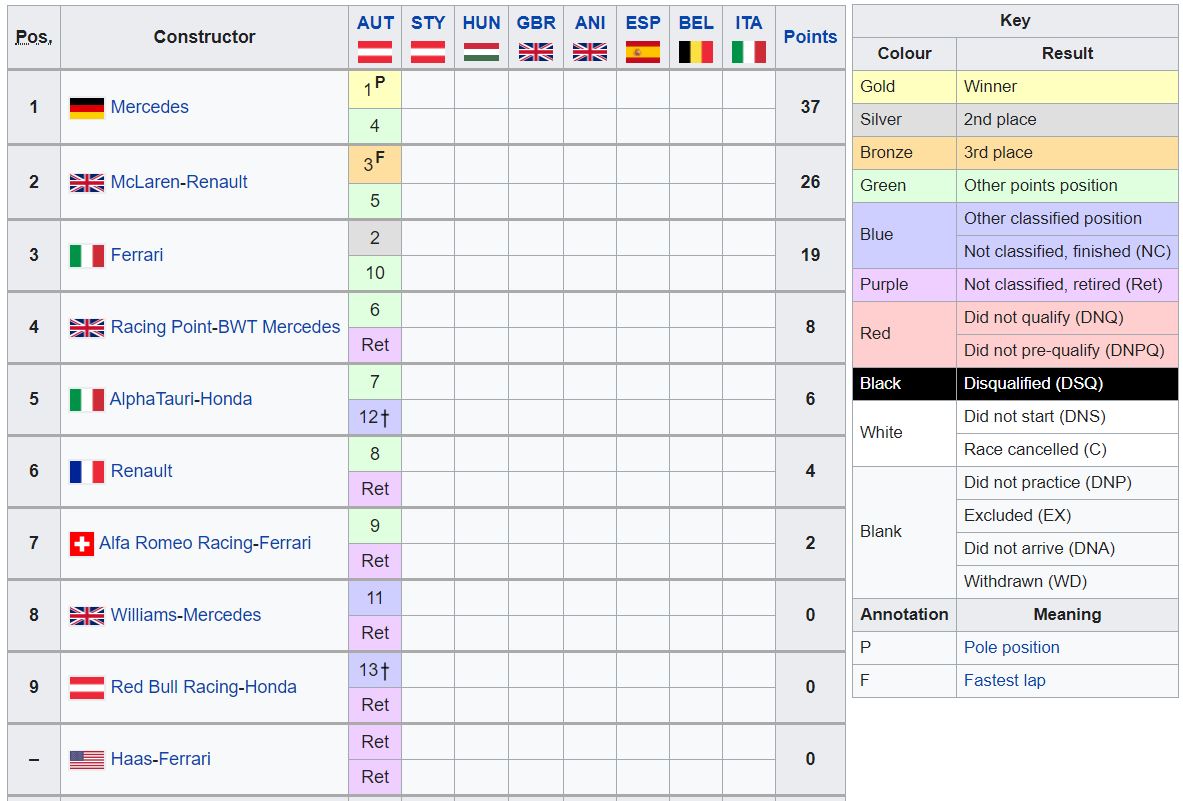Click the flag under the STY header
The width and height of the screenshot is (1183, 801).
click(428, 52)
